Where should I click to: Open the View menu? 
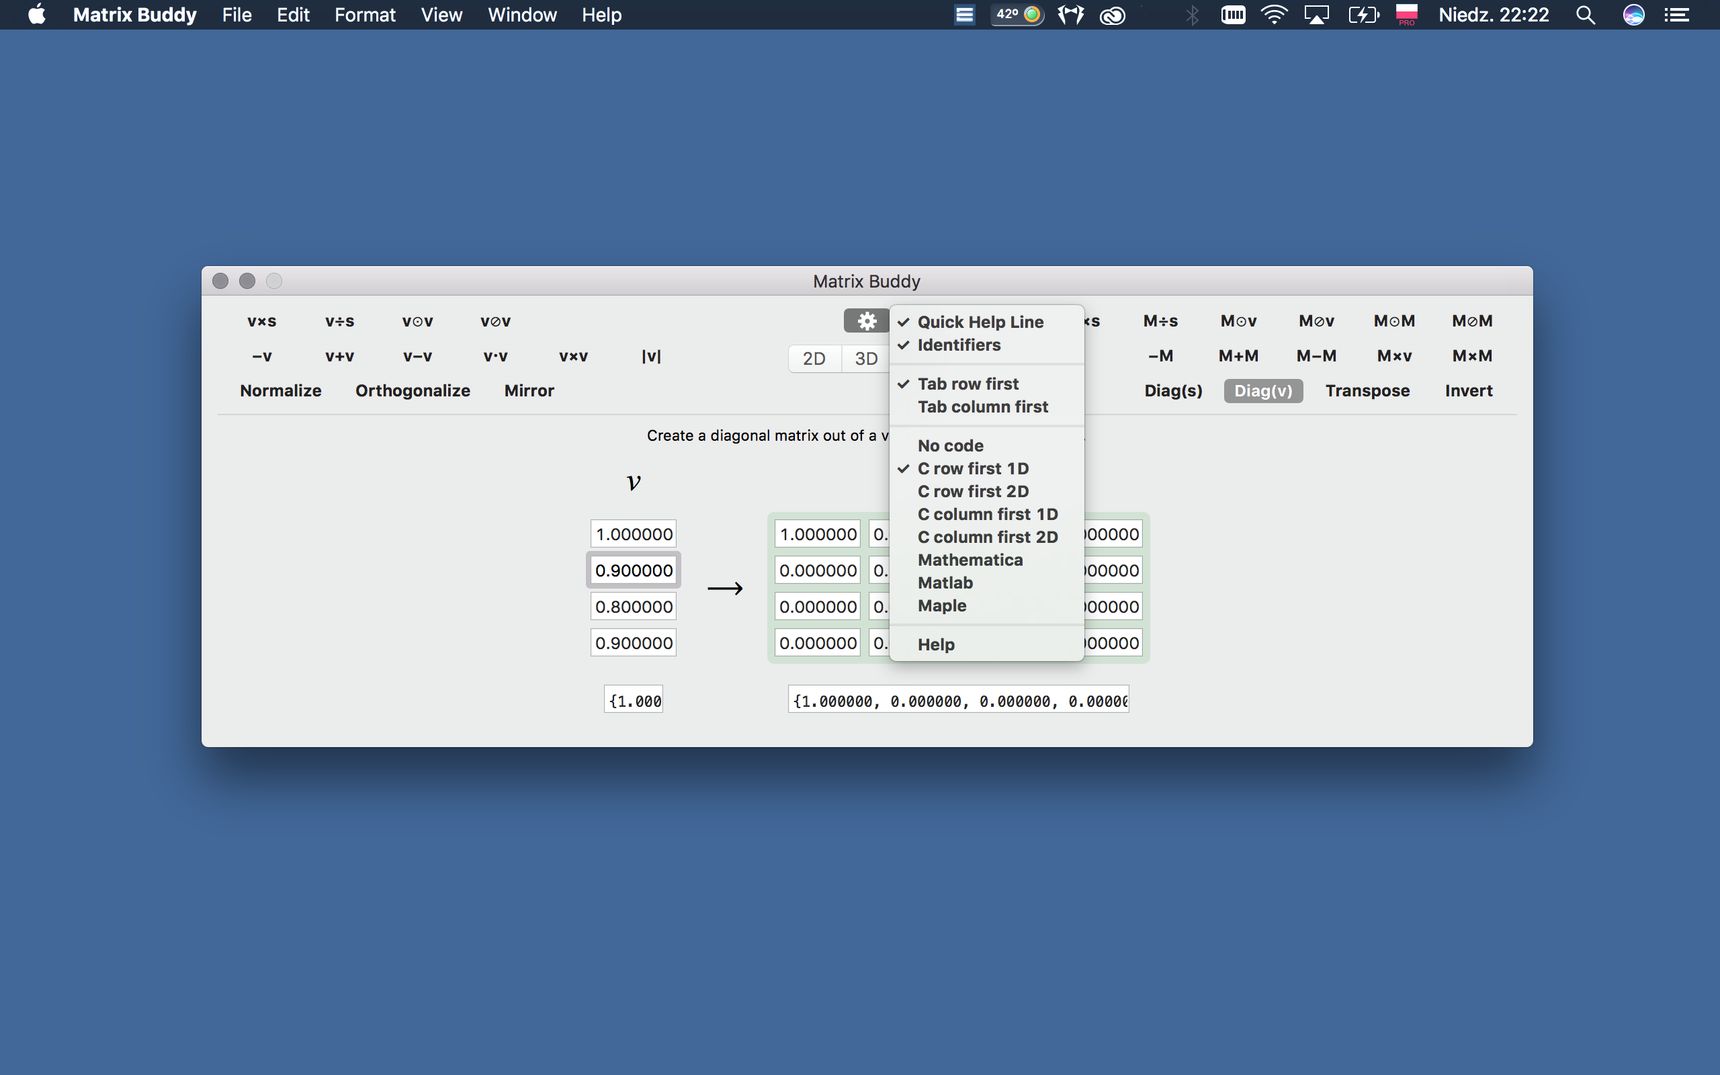[x=441, y=15]
